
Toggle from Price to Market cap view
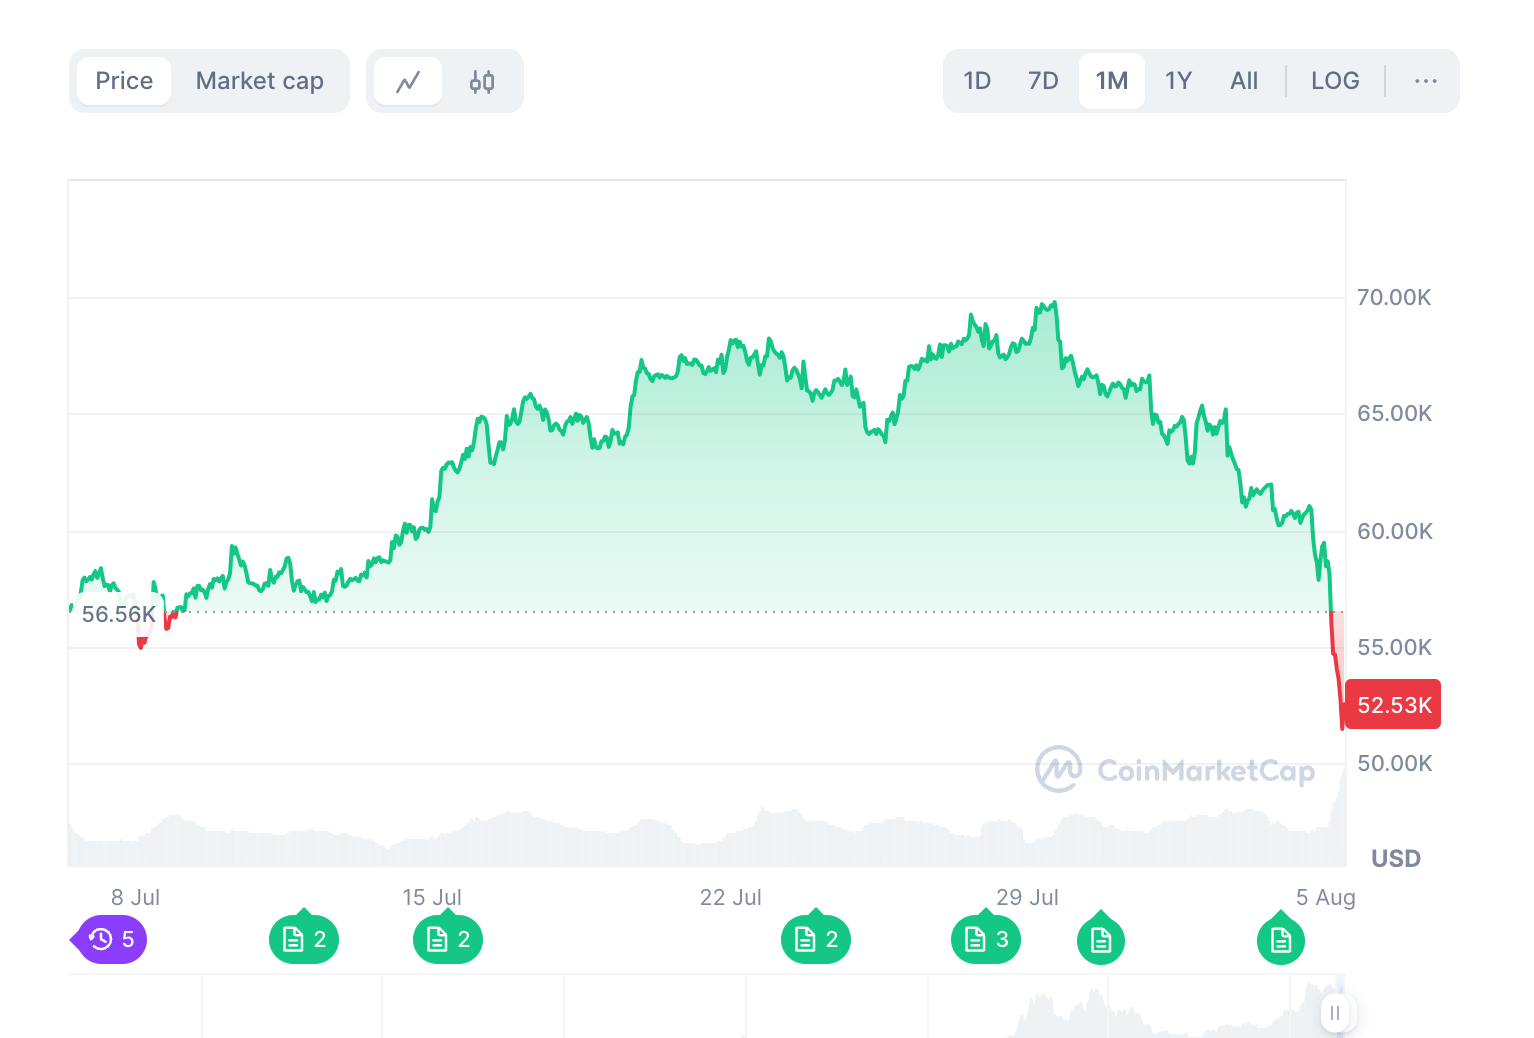point(260,81)
